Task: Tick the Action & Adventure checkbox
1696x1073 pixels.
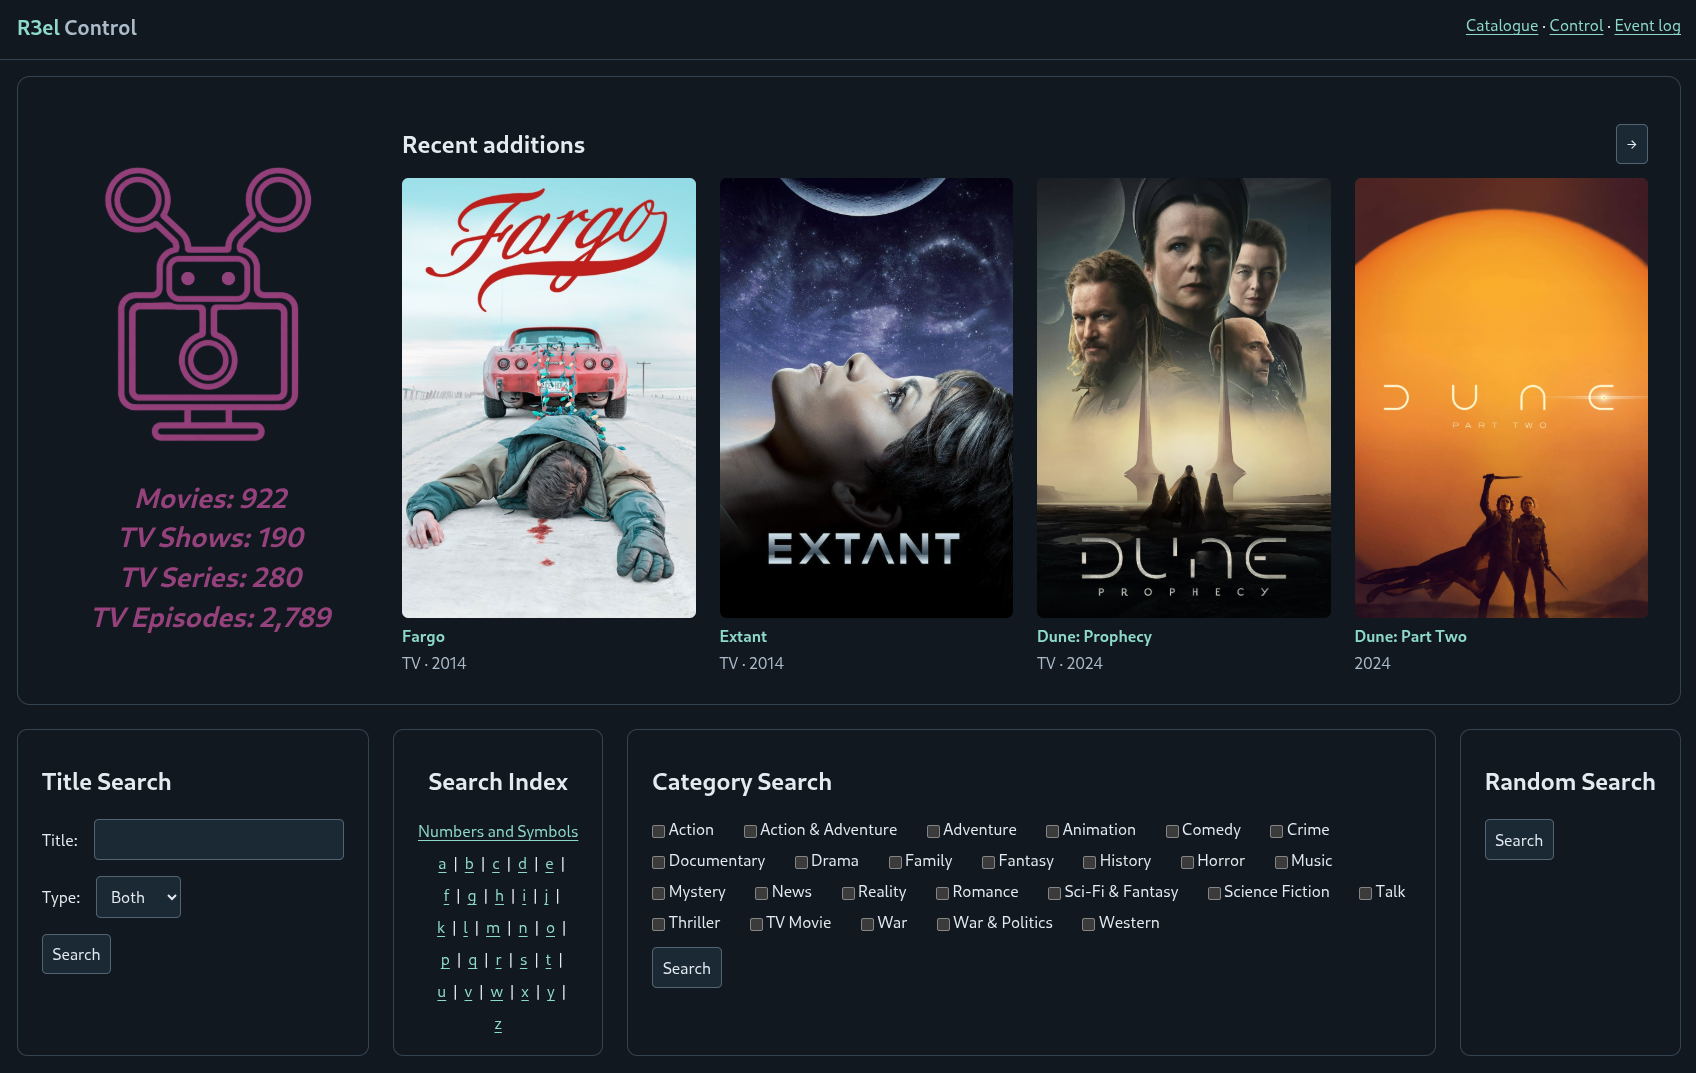Action: 750,831
